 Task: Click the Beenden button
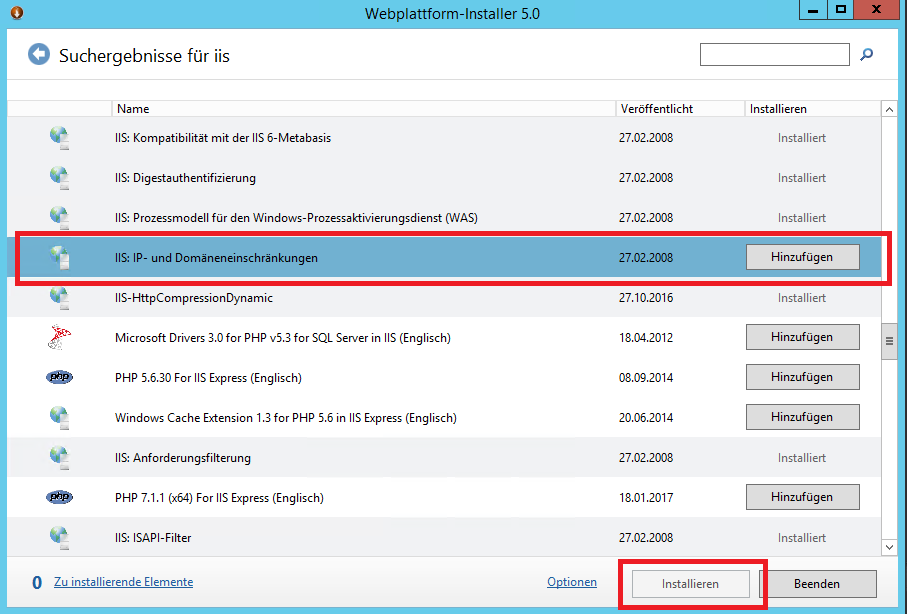point(820,583)
